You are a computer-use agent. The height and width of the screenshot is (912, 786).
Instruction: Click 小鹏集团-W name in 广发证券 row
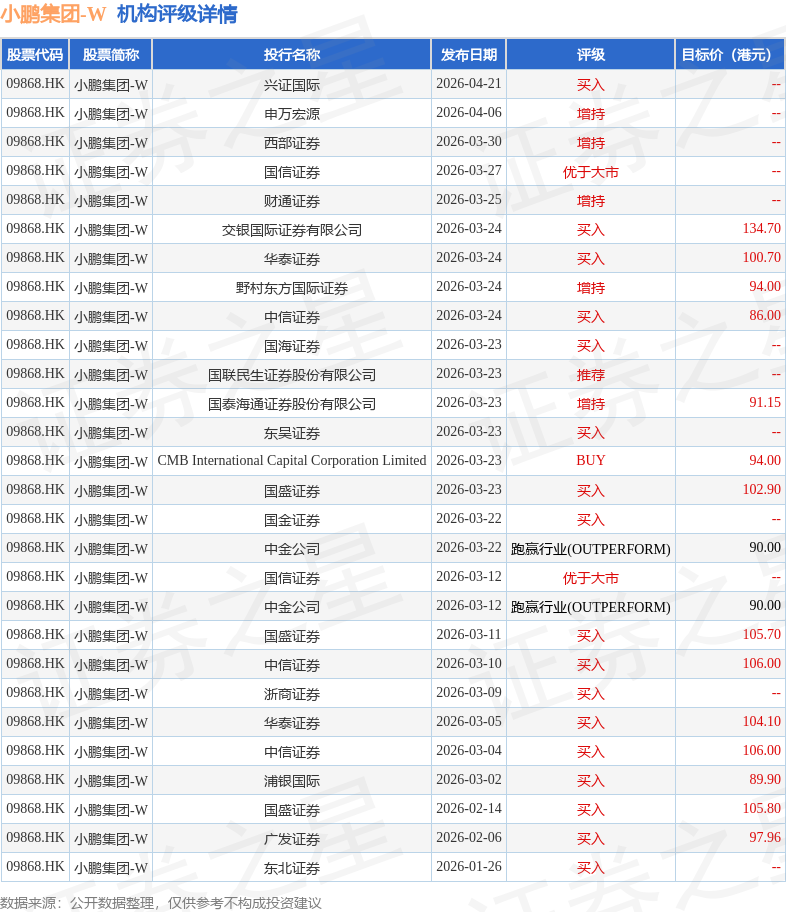click(111, 839)
